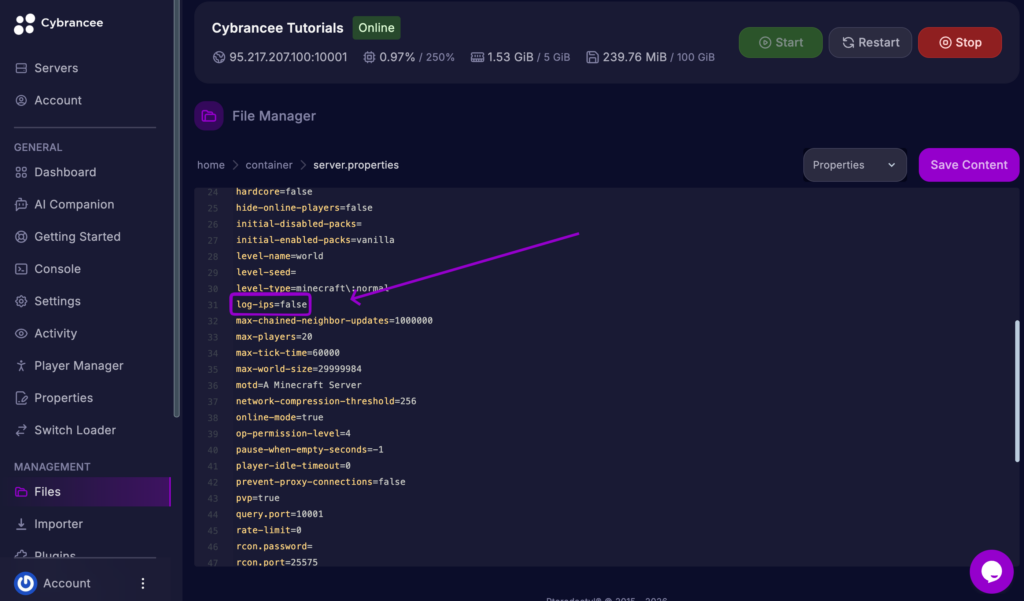The width and height of the screenshot is (1024, 601).
Task: Click the Getting Started lifebuoy icon
Action: (x=21, y=236)
